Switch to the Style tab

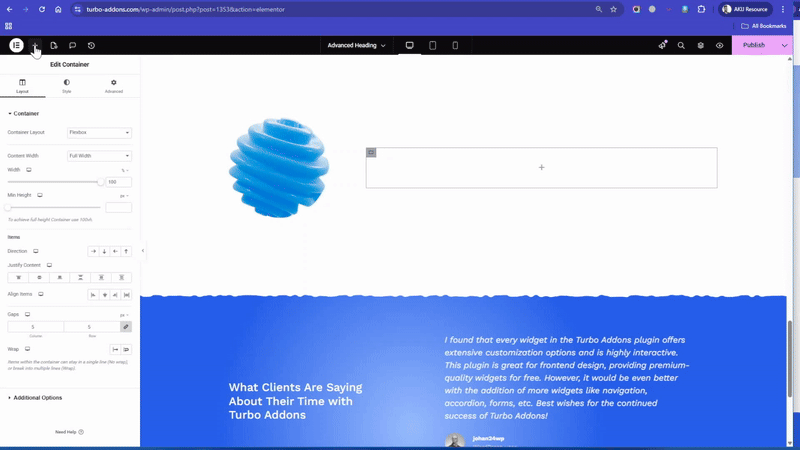(x=67, y=86)
